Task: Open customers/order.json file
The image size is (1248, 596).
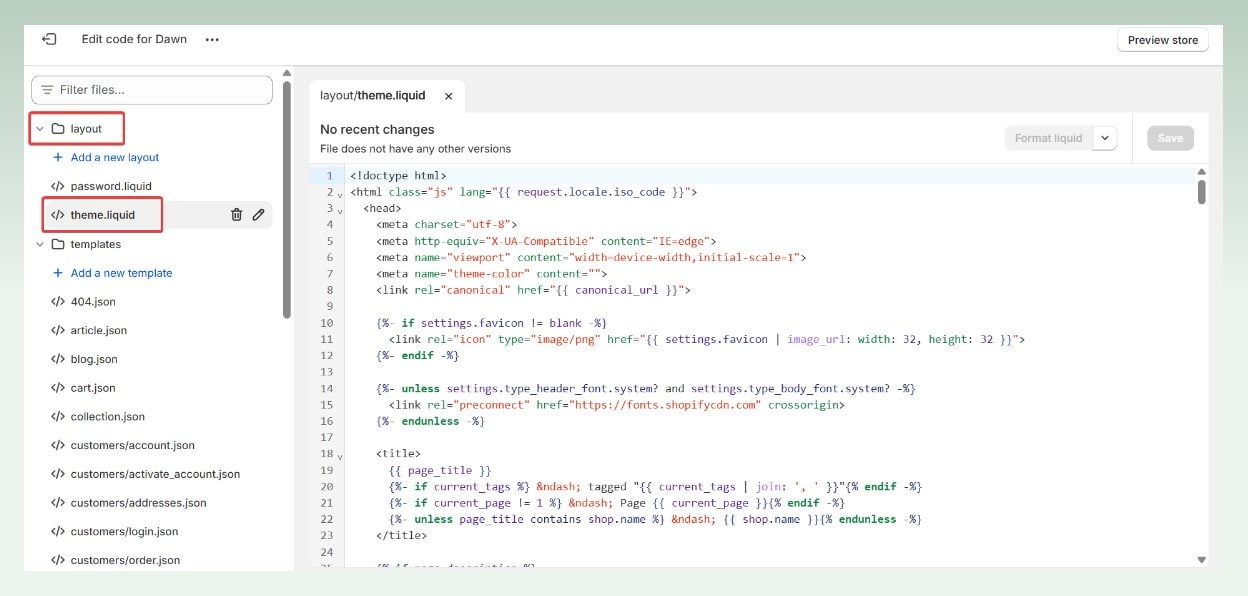Action: click(126, 561)
